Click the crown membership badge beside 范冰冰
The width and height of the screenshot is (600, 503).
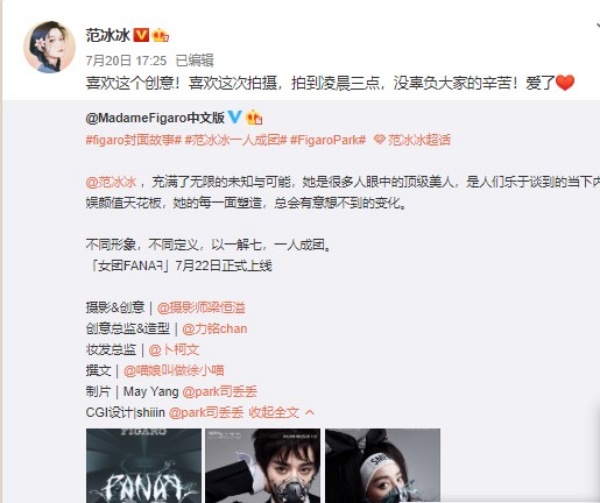click(160, 36)
